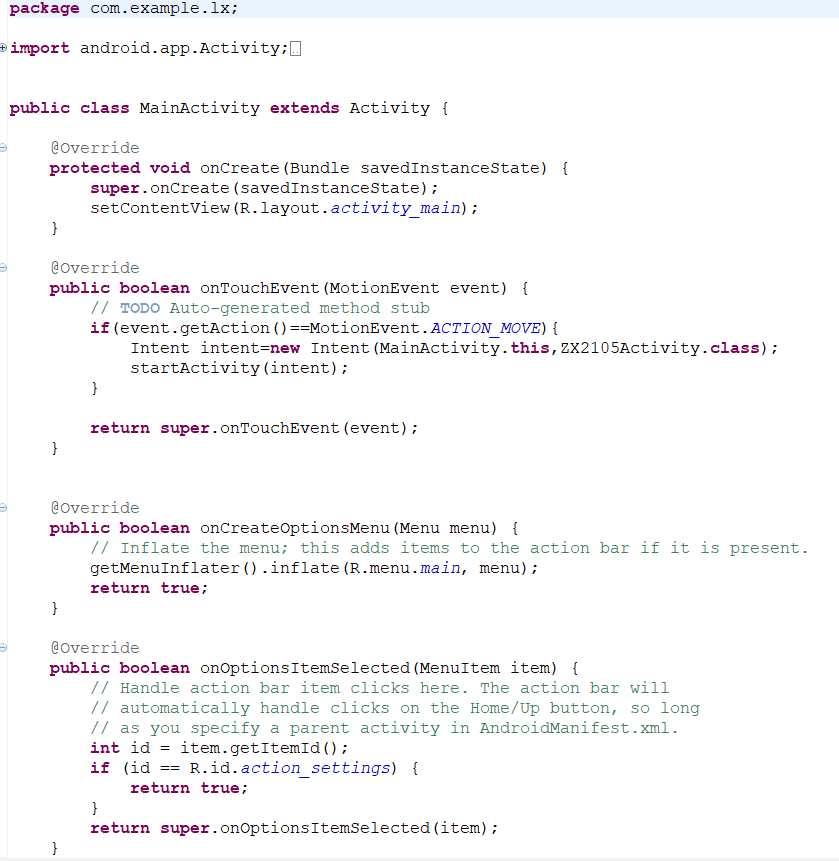The image size is (839, 861).
Task: Click the package com.example.lx line
Action: (x=124, y=8)
